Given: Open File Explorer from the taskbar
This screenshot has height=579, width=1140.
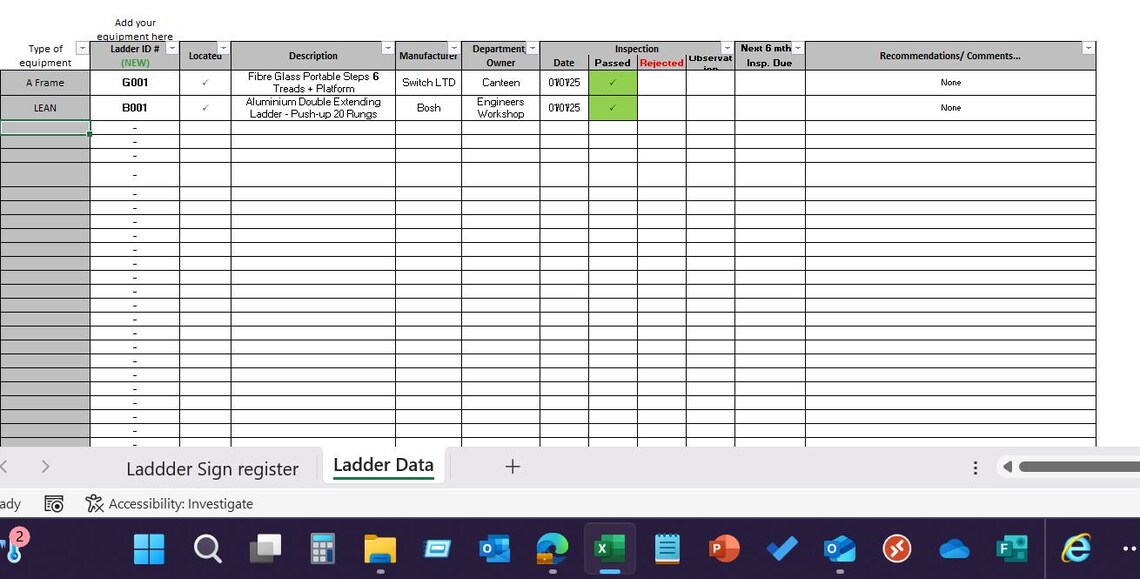Looking at the screenshot, I should click(x=380, y=548).
